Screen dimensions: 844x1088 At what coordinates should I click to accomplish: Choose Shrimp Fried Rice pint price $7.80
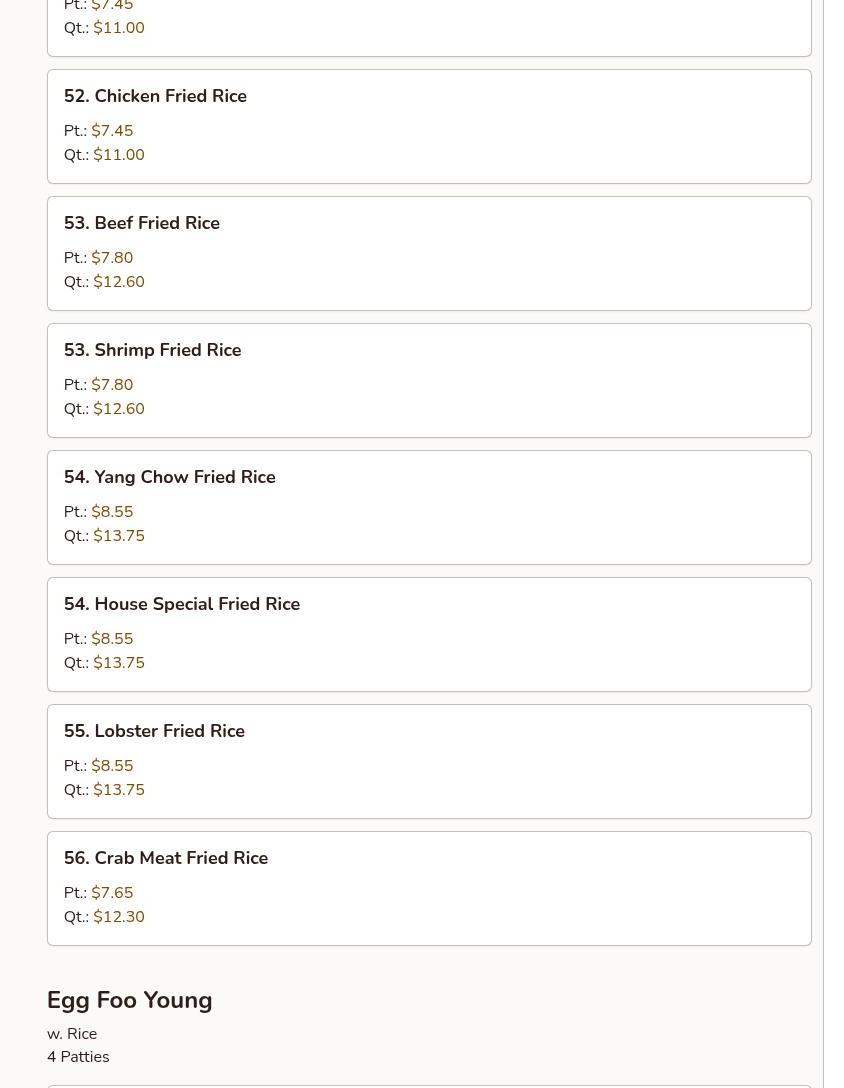pyautogui.click(x=112, y=385)
